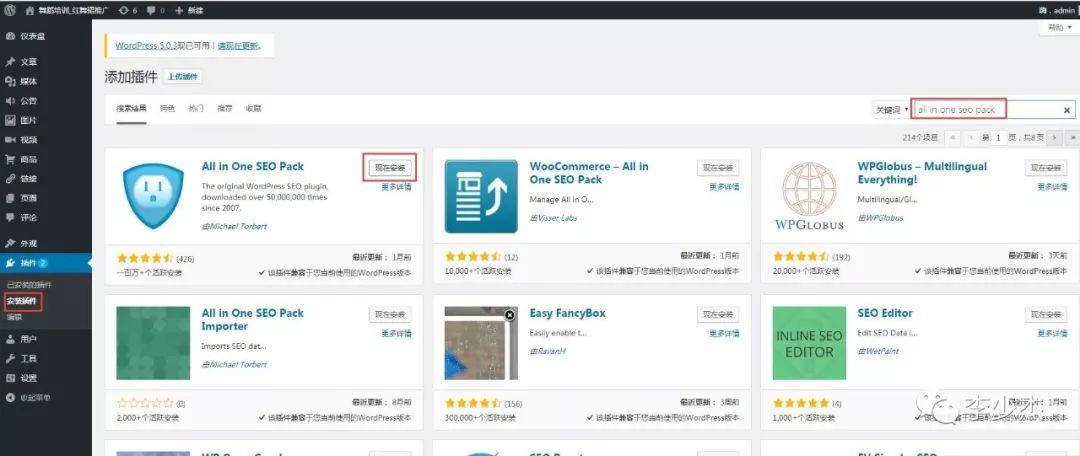Switch to the 热门 popular tab

(196, 109)
